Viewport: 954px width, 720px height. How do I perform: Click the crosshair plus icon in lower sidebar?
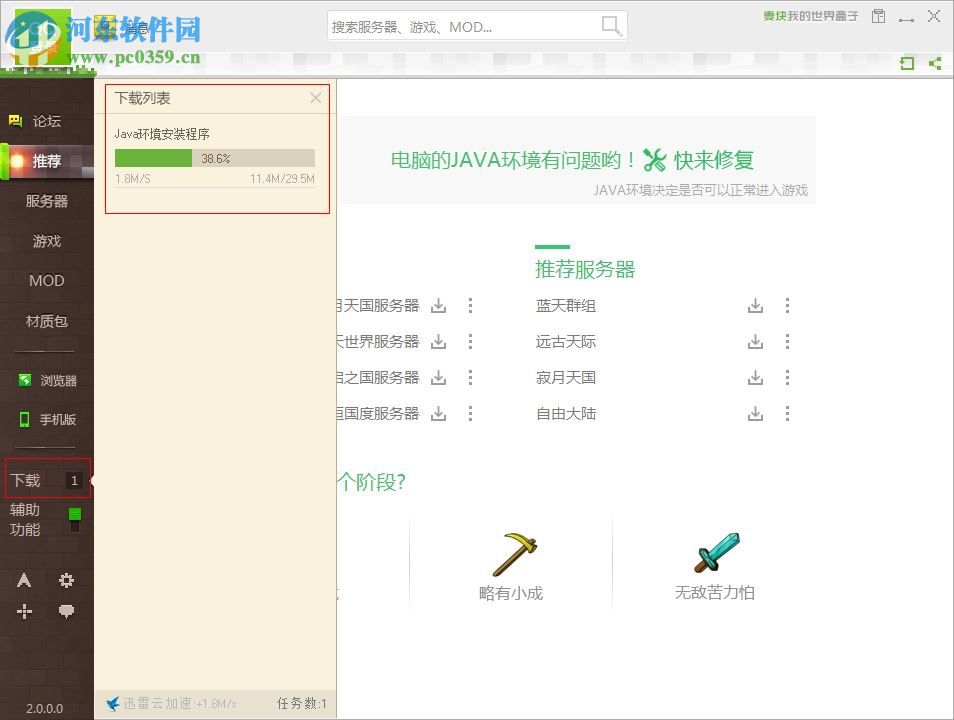coord(24,611)
